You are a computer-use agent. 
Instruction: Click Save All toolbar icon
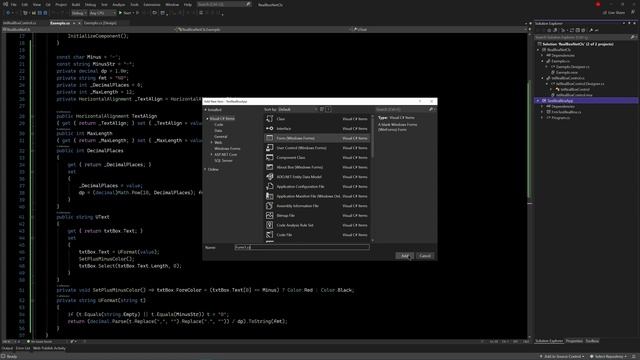coord(45,13)
